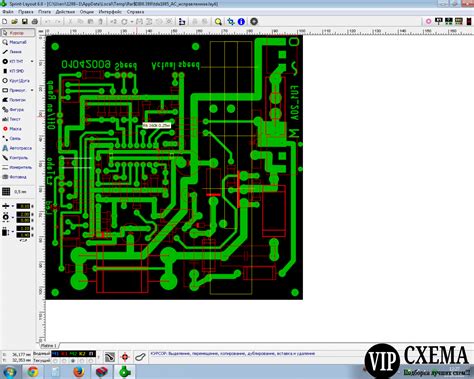This screenshot has width=474, height=379.
Task: Click the red crosshair icon in status bar
Action: click(x=125, y=357)
